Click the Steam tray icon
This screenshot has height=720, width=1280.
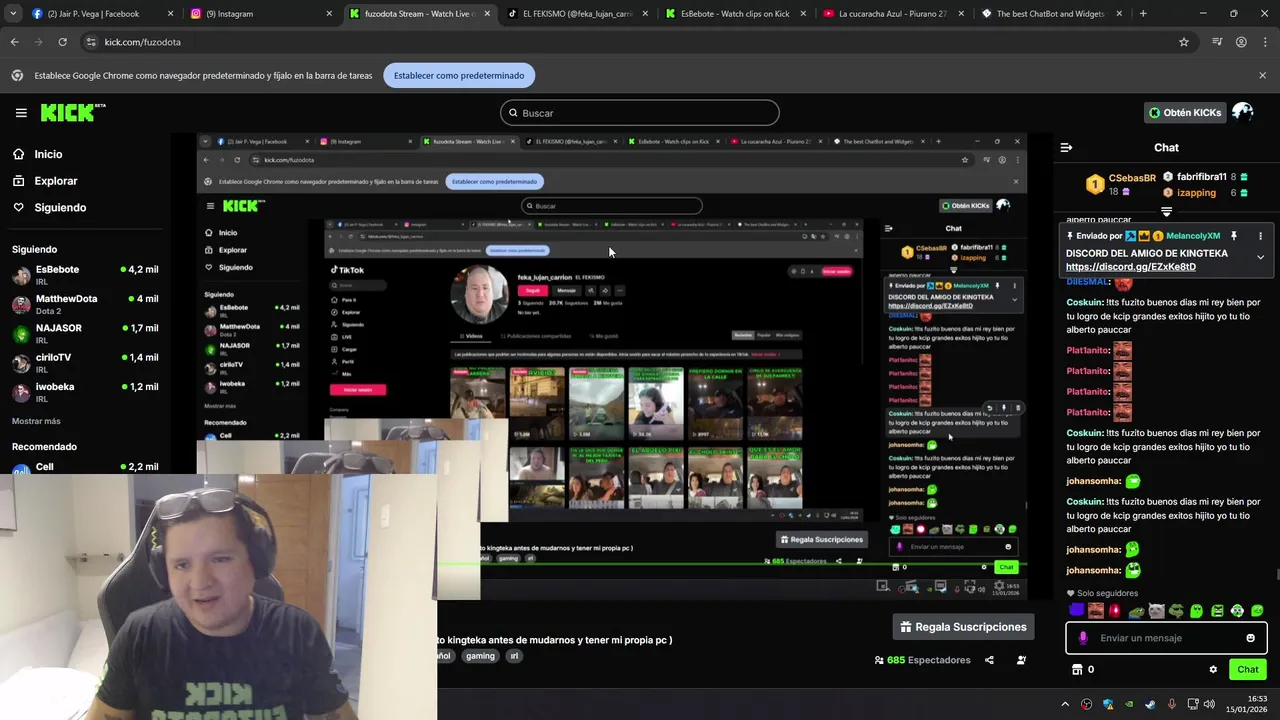[x=1150, y=704]
